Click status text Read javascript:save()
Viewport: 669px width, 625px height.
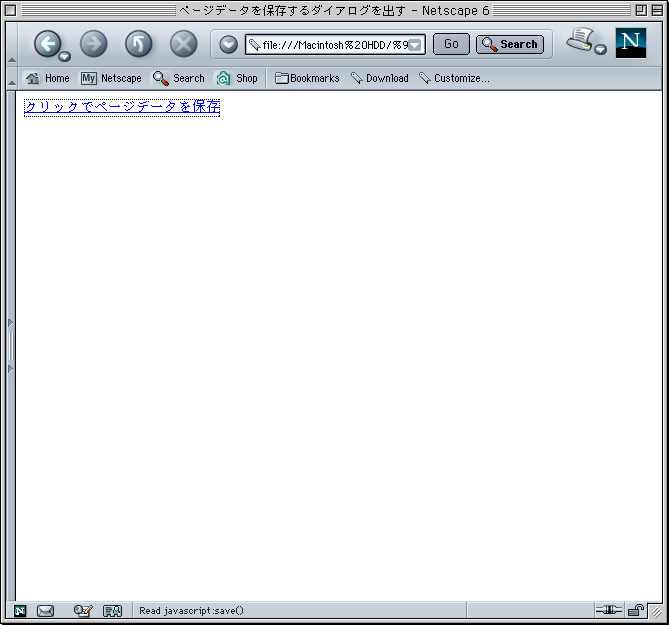(x=191, y=611)
